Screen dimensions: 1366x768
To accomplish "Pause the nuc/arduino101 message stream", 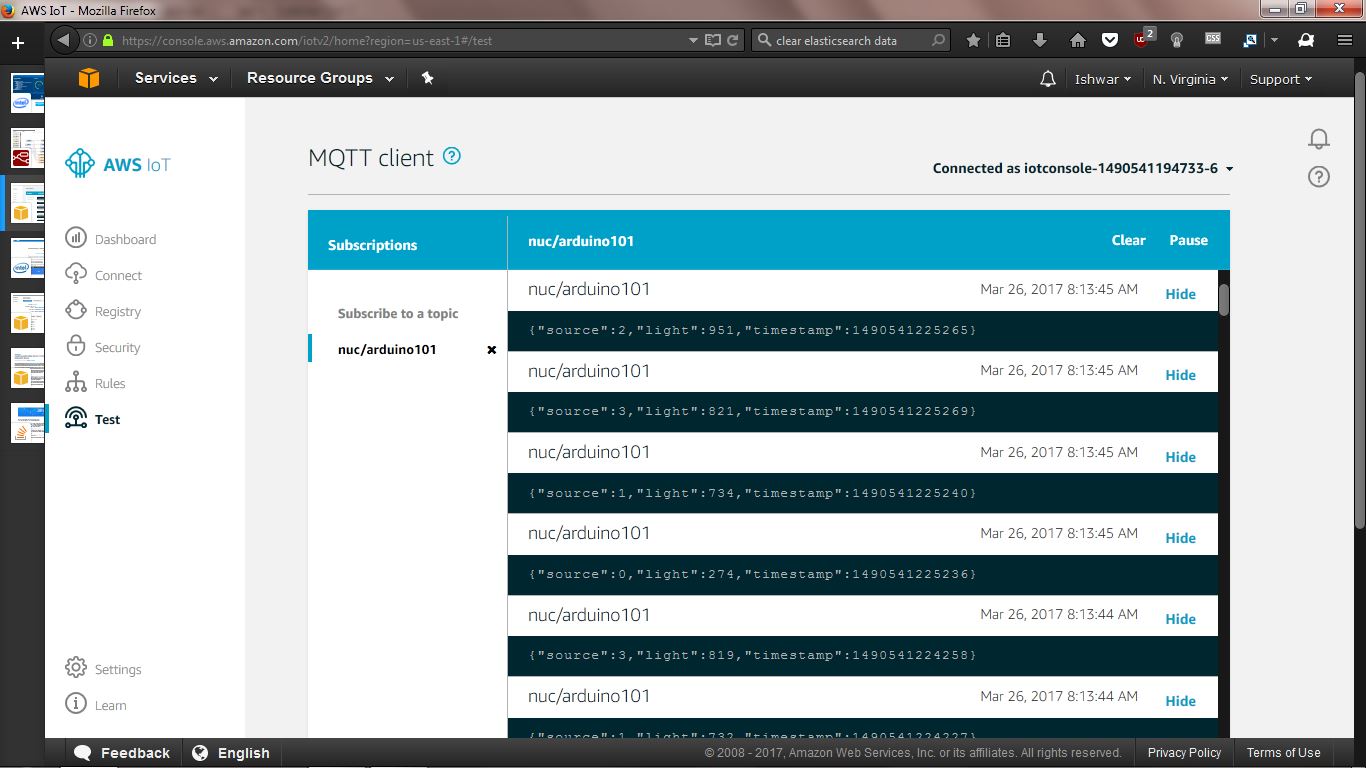I will coord(1189,240).
